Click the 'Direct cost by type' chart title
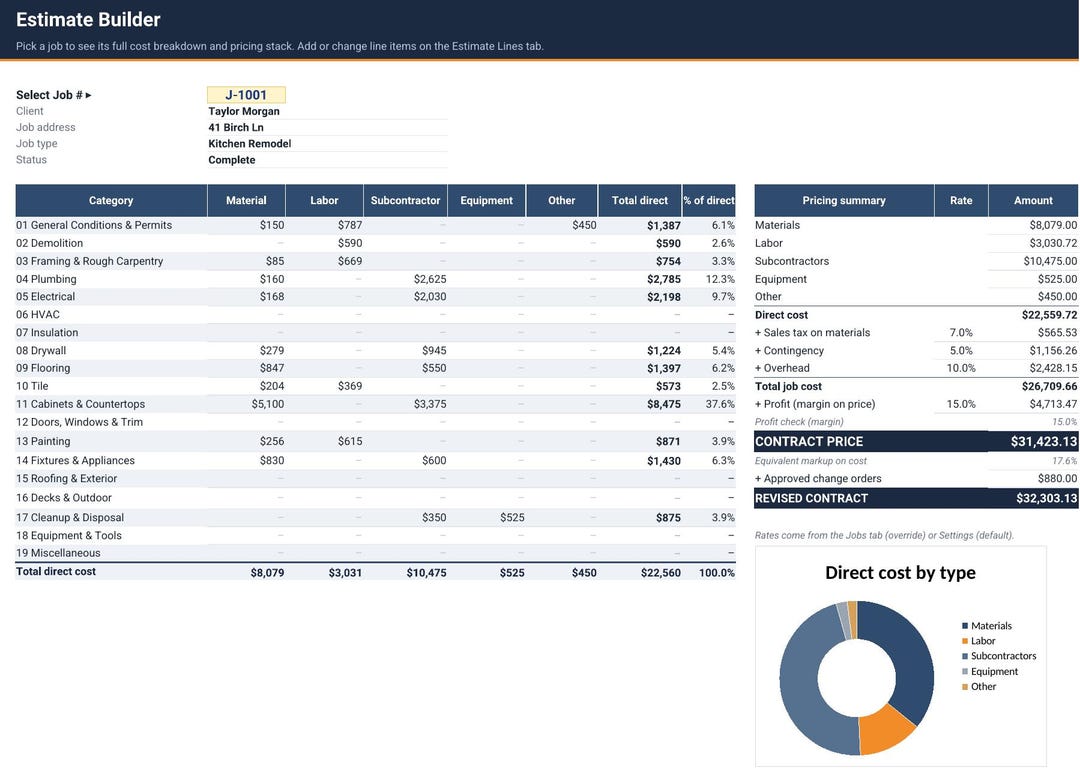The image size is (1080, 777). (x=900, y=572)
